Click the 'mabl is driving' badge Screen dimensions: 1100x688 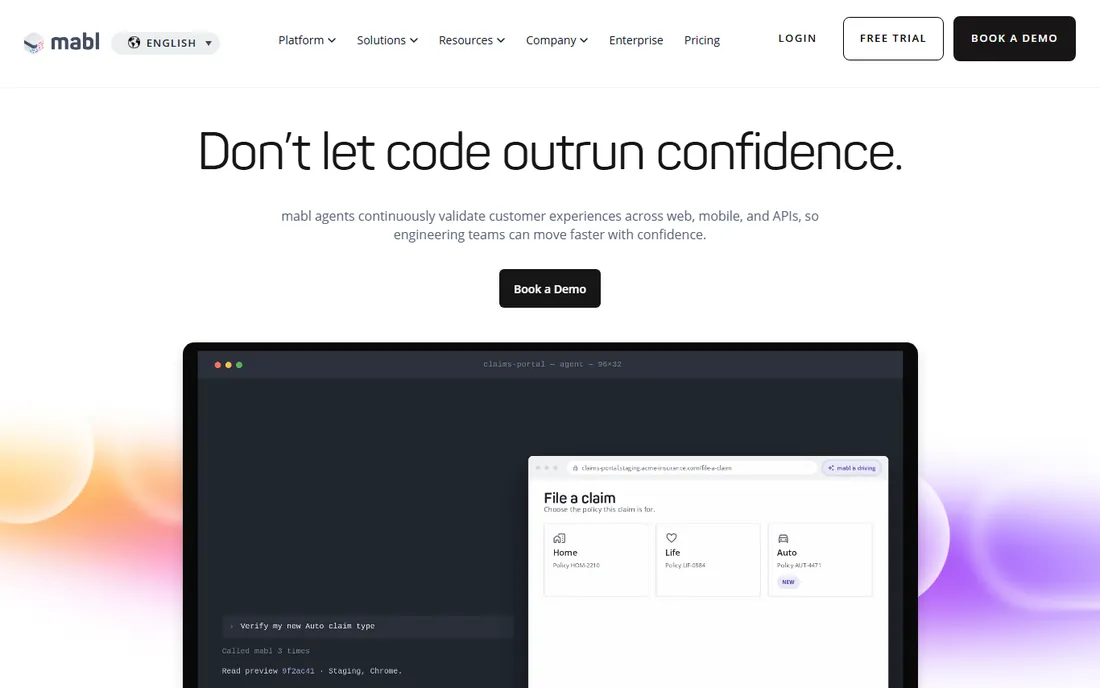point(852,468)
